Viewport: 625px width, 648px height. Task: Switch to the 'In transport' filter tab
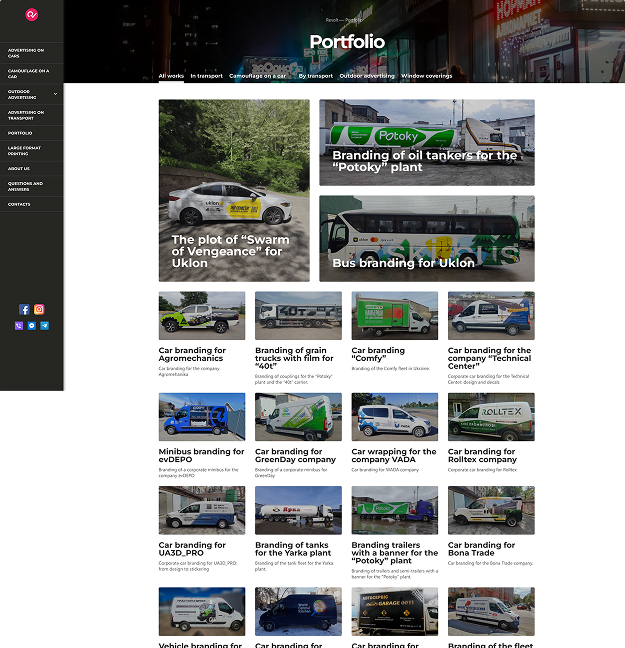(206, 76)
